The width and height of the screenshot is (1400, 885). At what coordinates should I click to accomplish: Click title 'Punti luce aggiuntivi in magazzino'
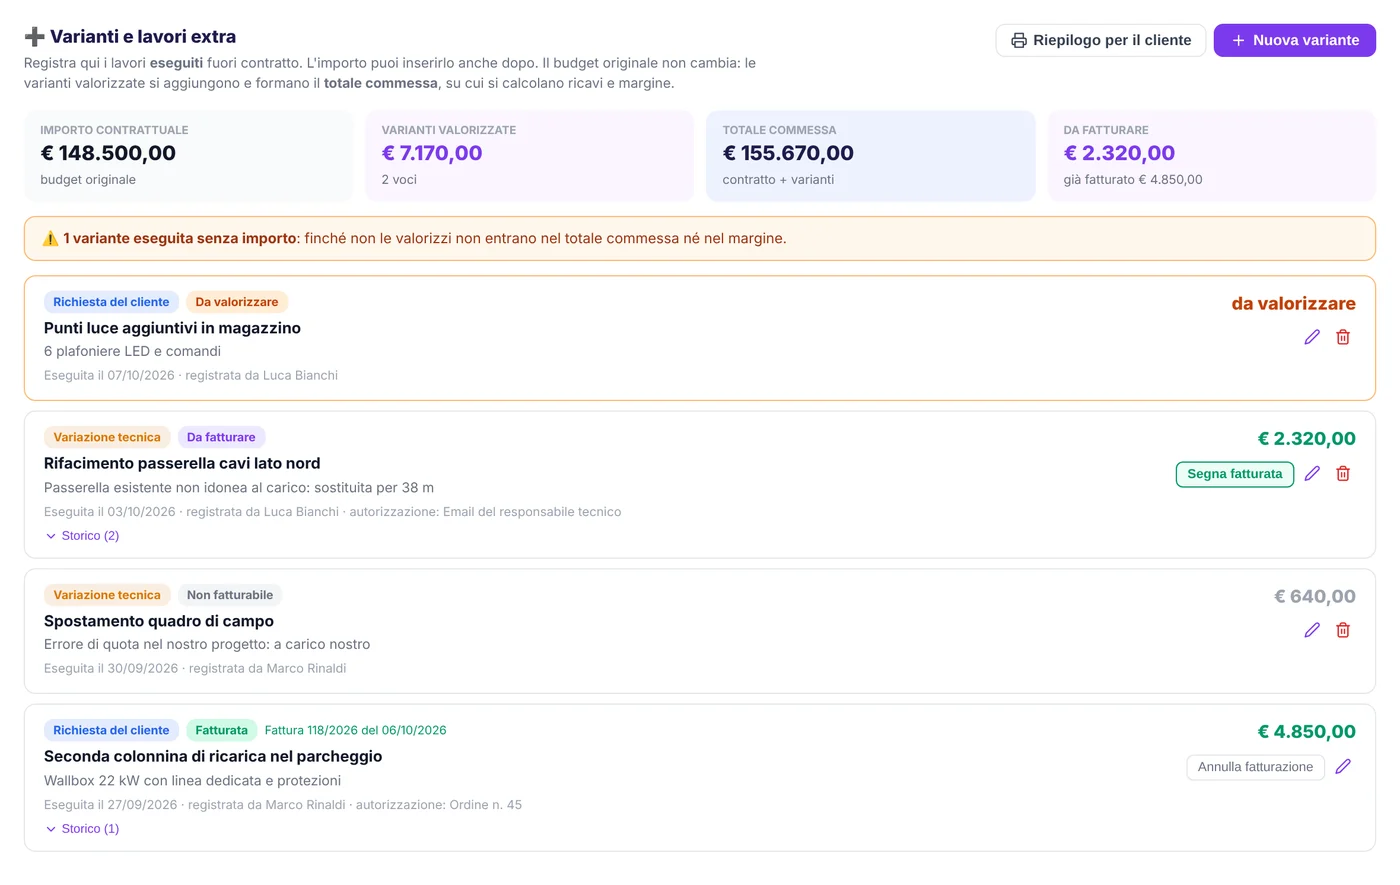[x=172, y=328]
